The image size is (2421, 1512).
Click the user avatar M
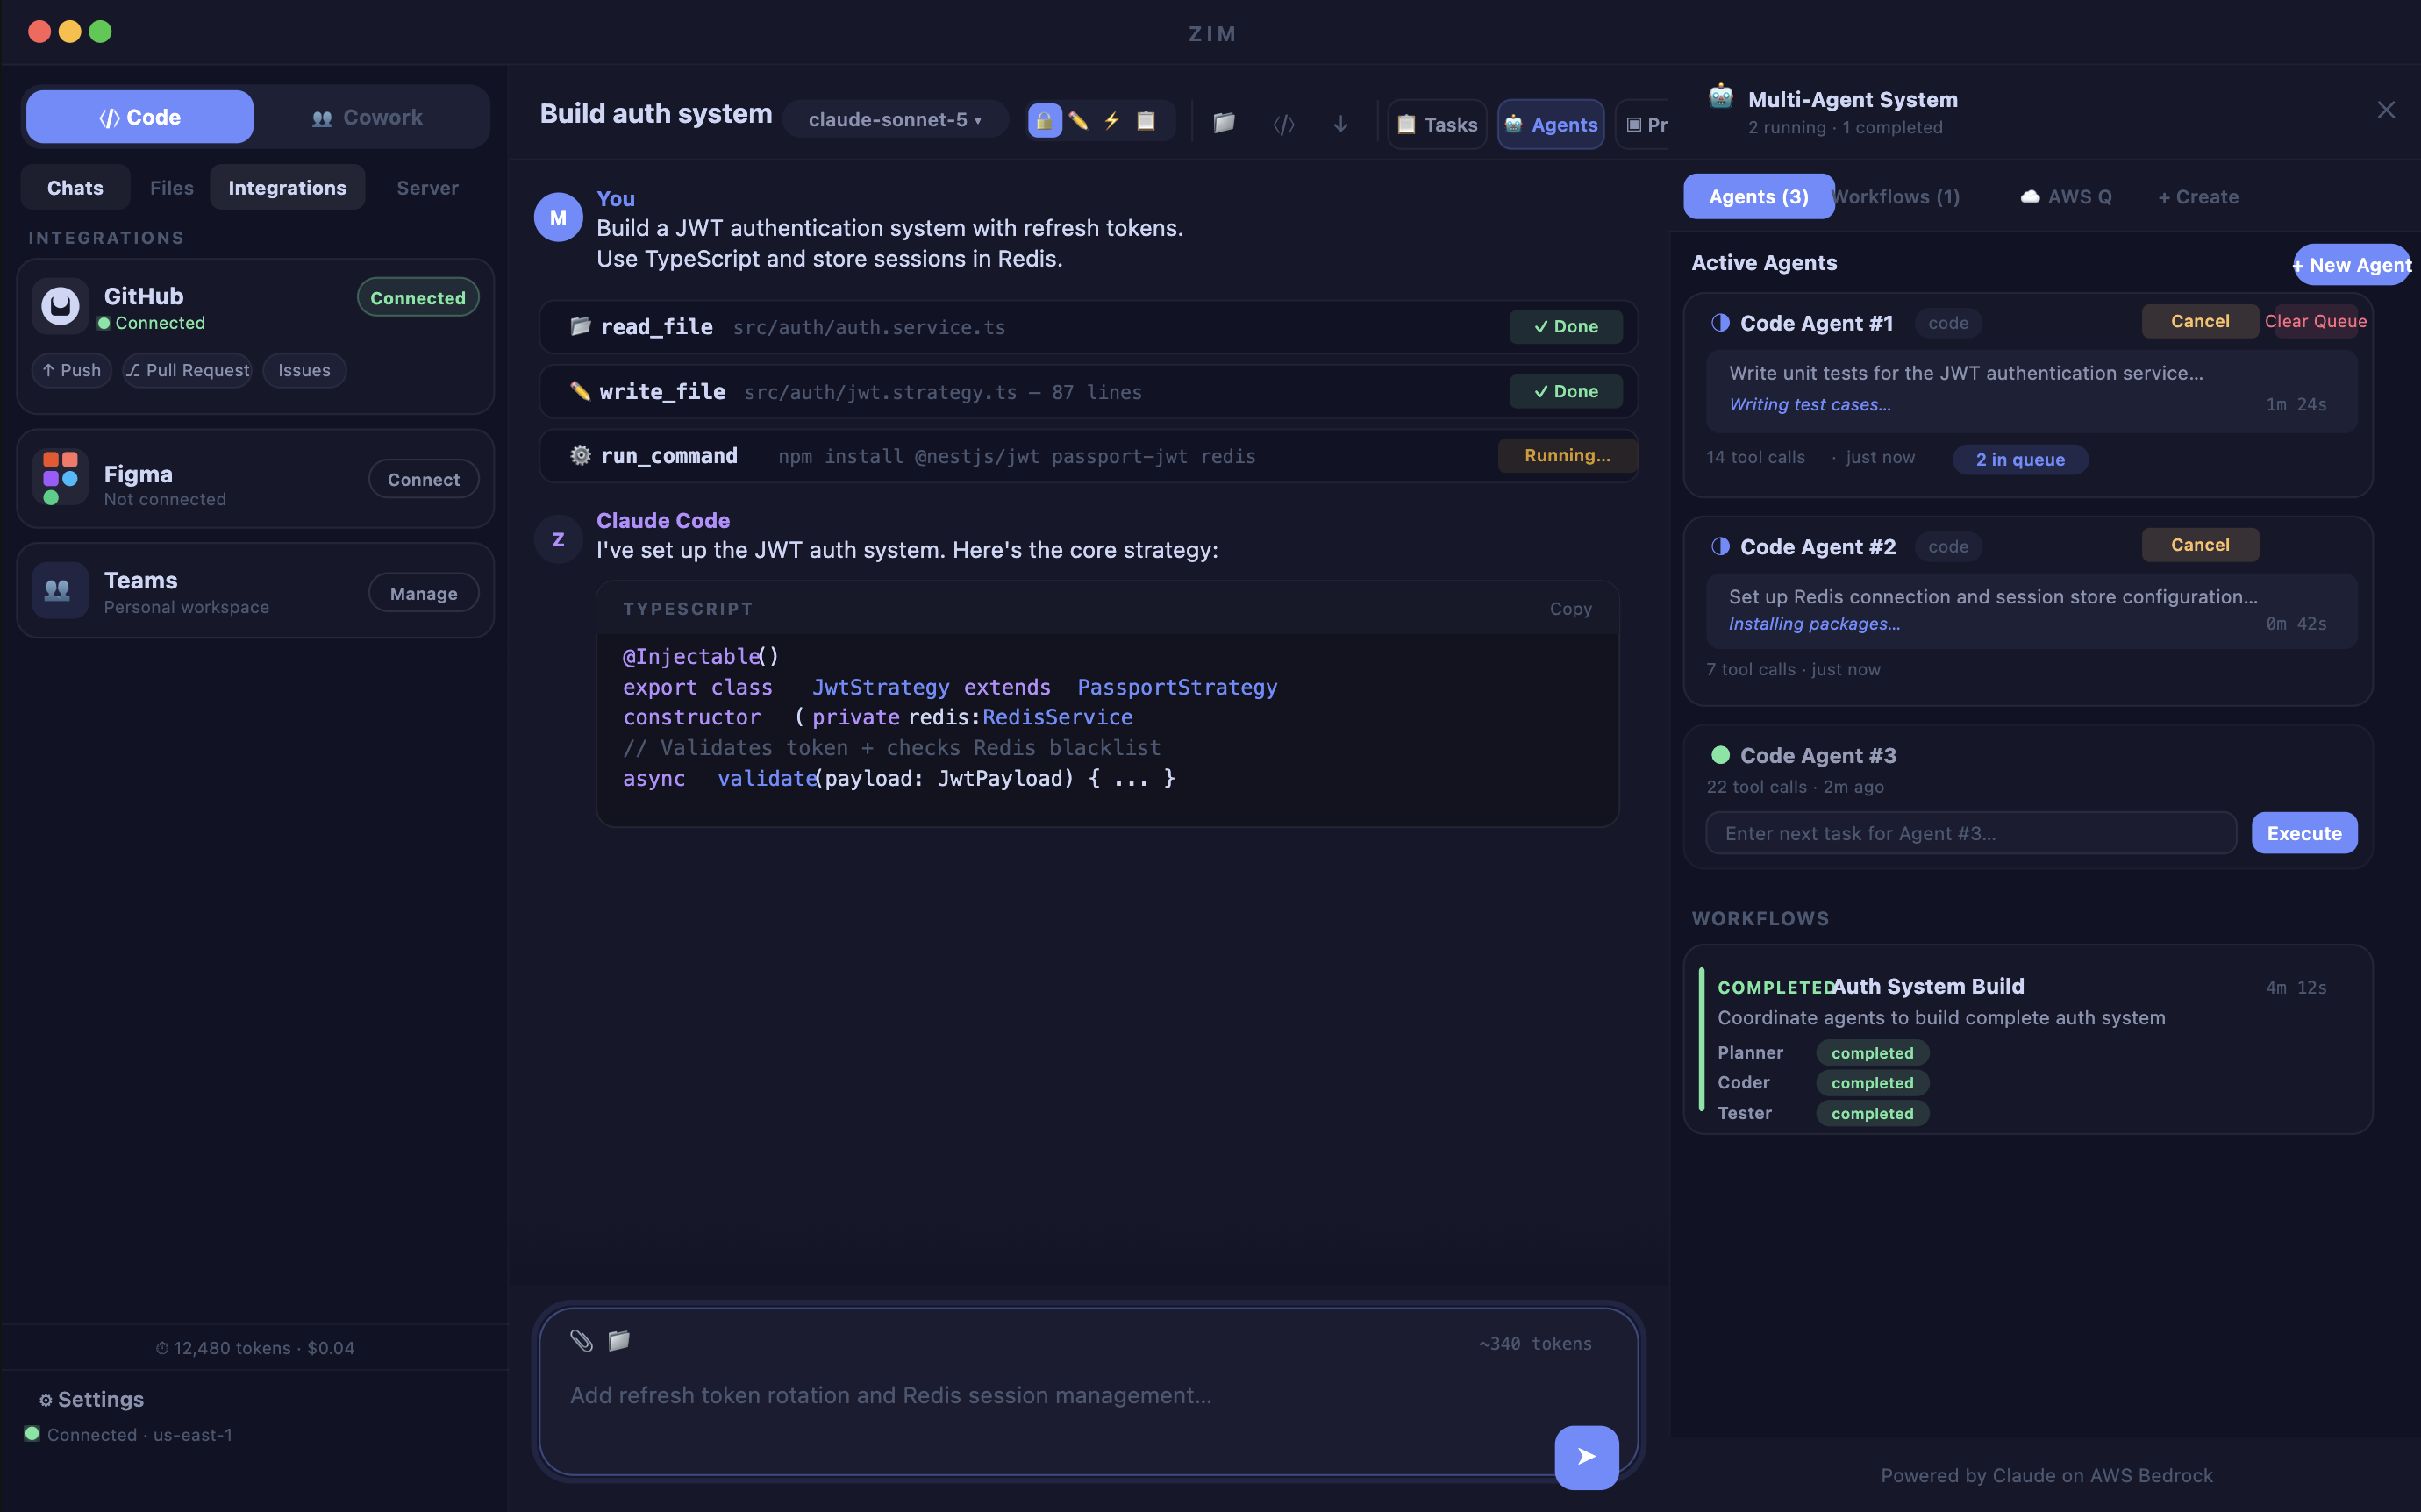tap(558, 218)
